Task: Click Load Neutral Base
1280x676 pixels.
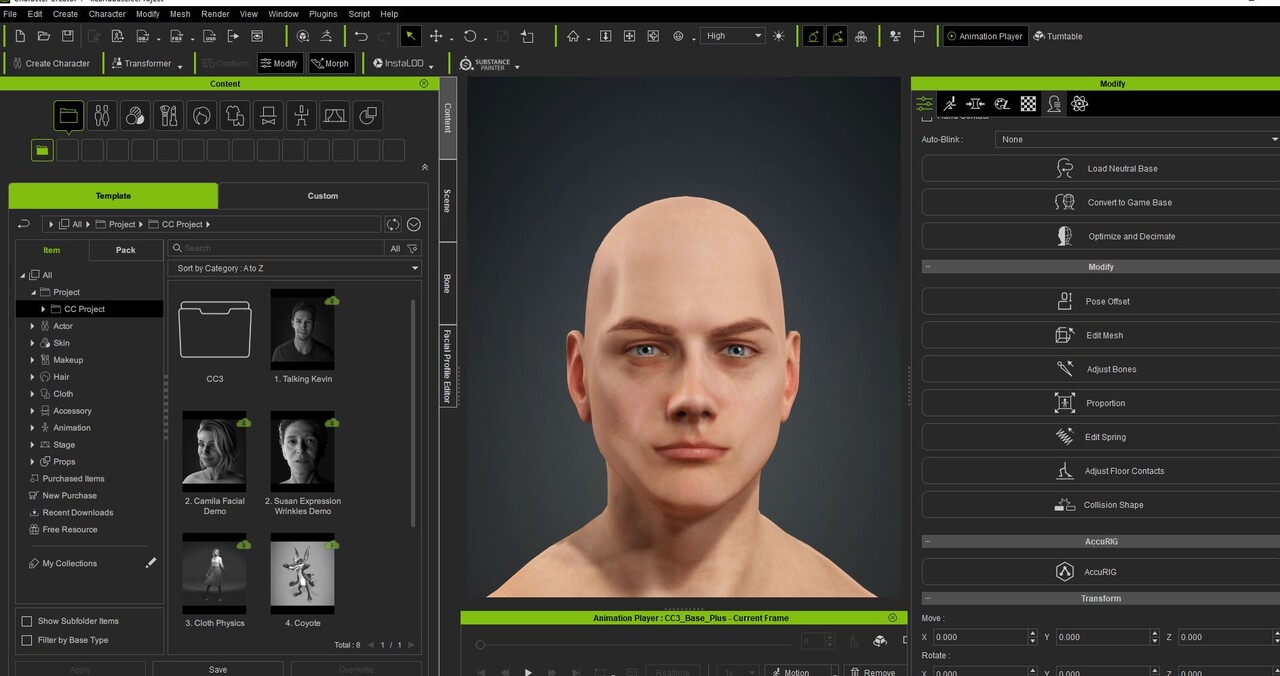Action: coord(1100,169)
